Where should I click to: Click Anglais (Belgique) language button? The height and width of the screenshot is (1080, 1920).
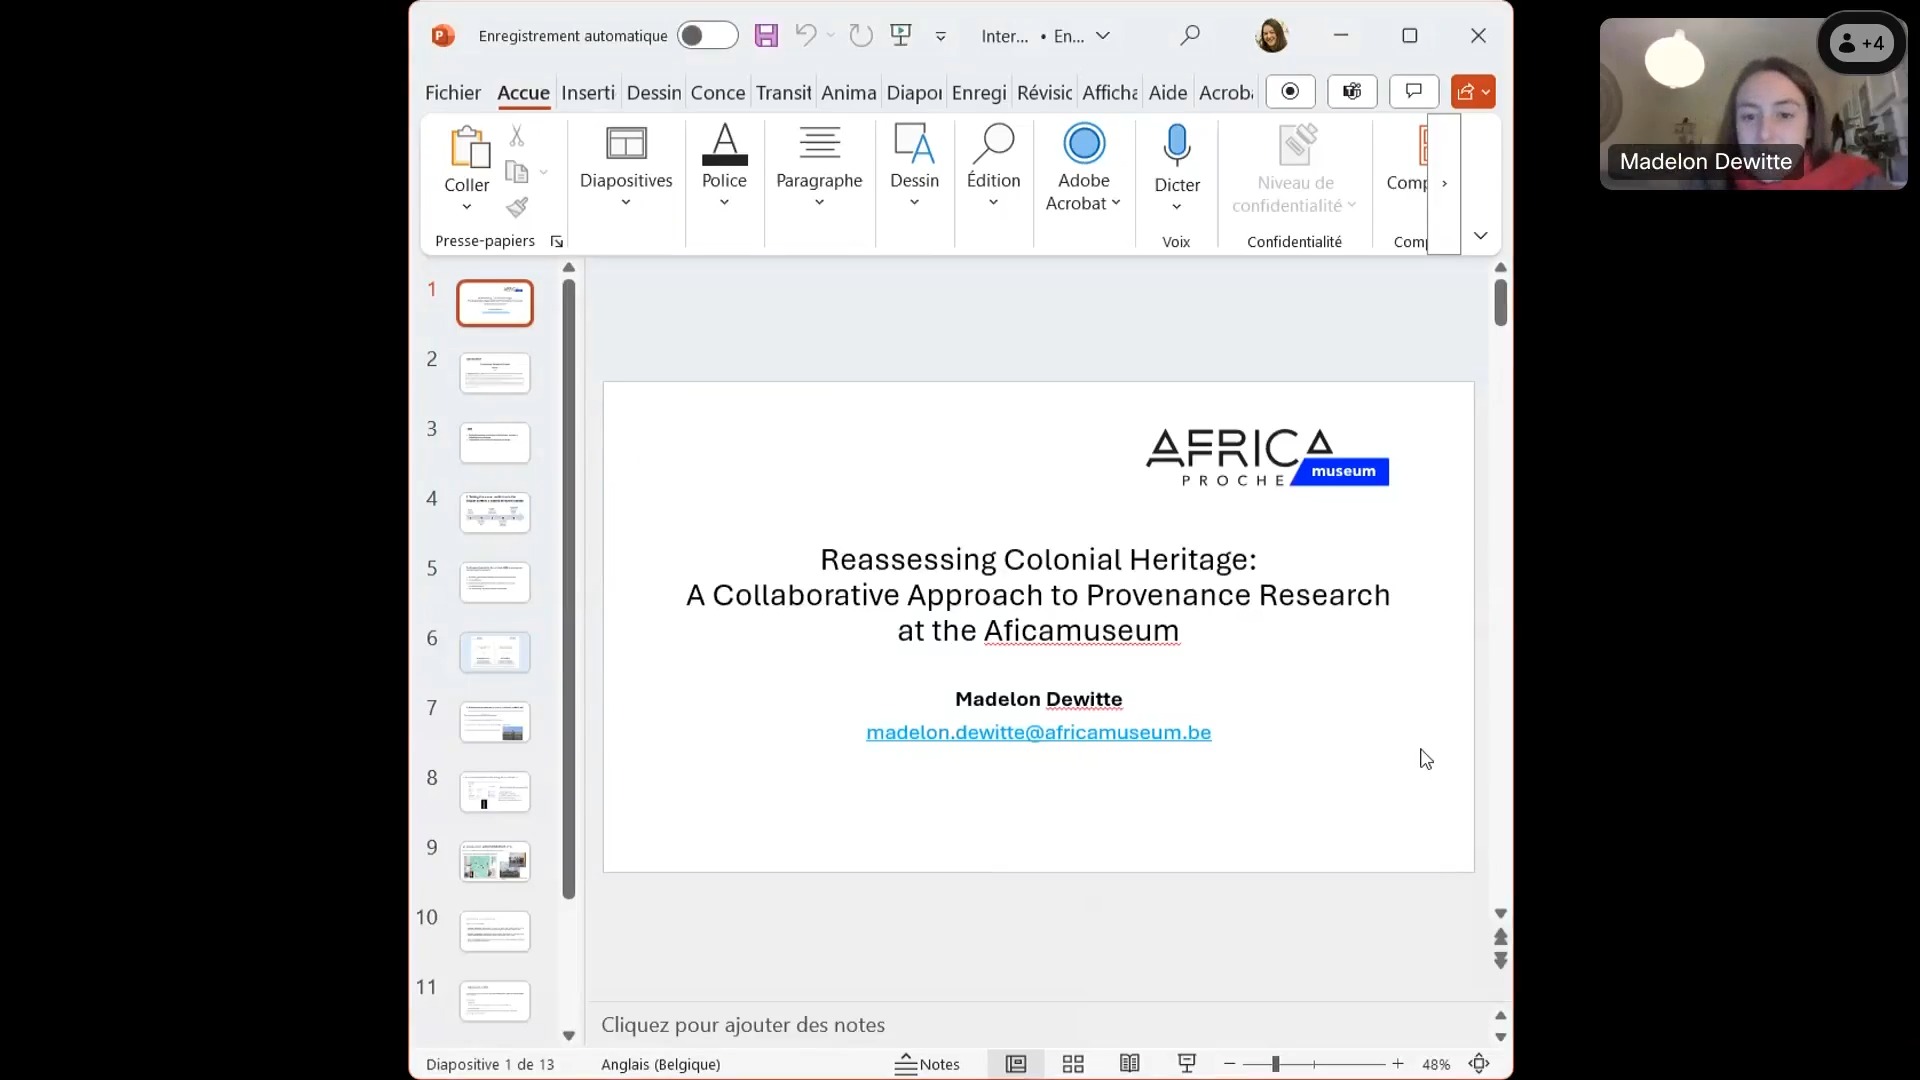click(661, 1064)
